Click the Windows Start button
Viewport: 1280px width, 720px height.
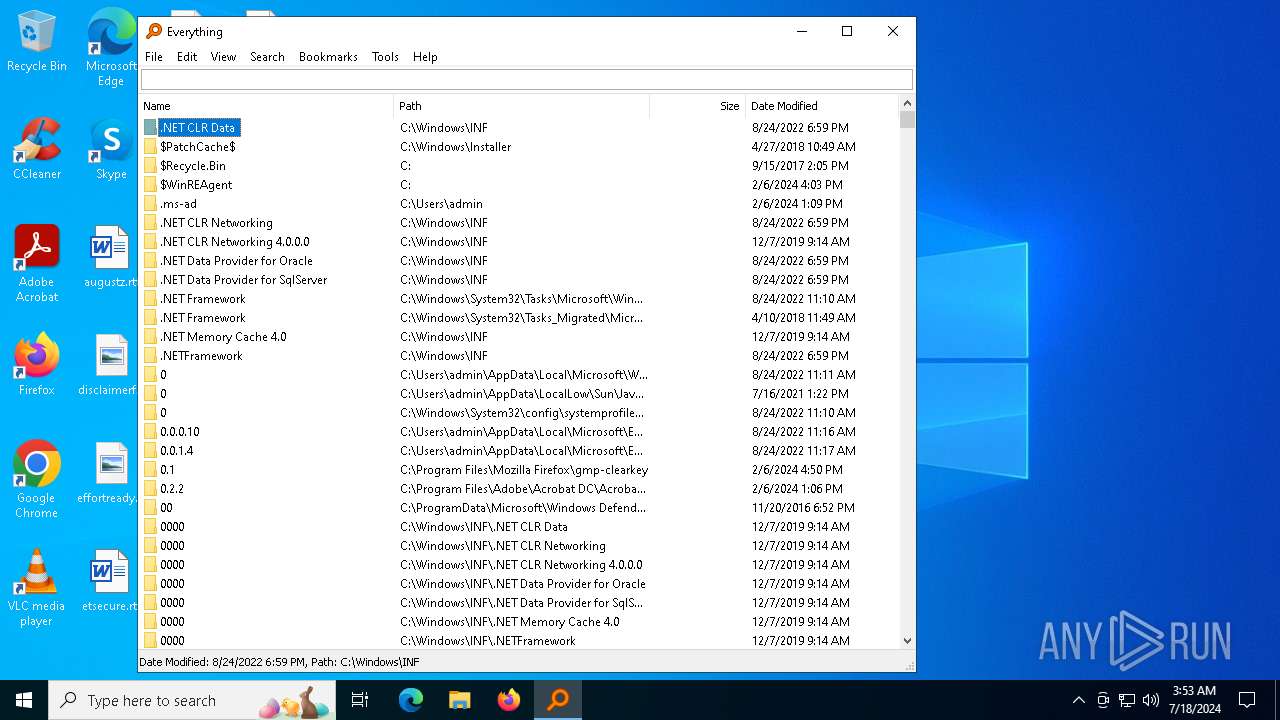coord(24,700)
